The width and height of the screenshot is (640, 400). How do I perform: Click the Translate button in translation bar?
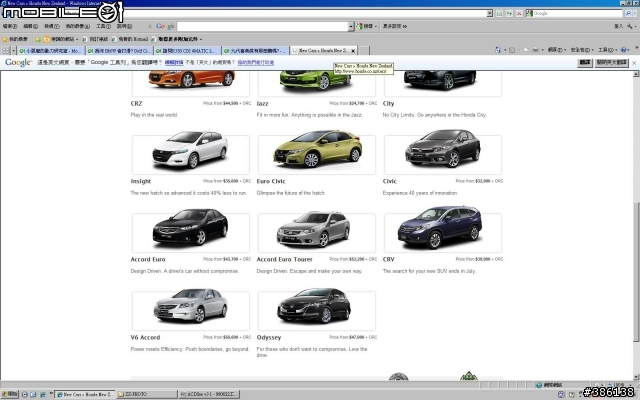click(585, 62)
